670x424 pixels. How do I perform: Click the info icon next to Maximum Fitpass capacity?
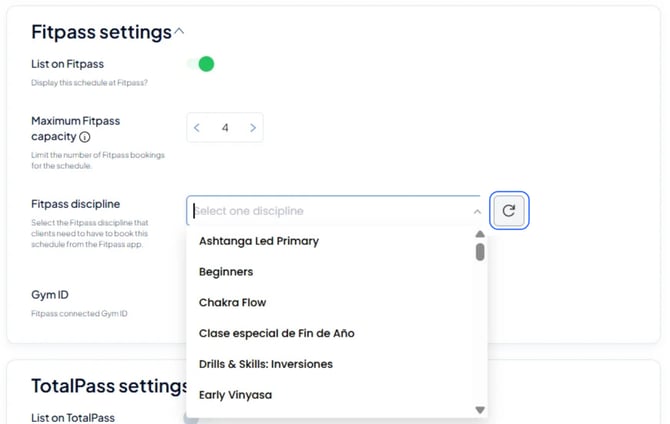tap(85, 137)
